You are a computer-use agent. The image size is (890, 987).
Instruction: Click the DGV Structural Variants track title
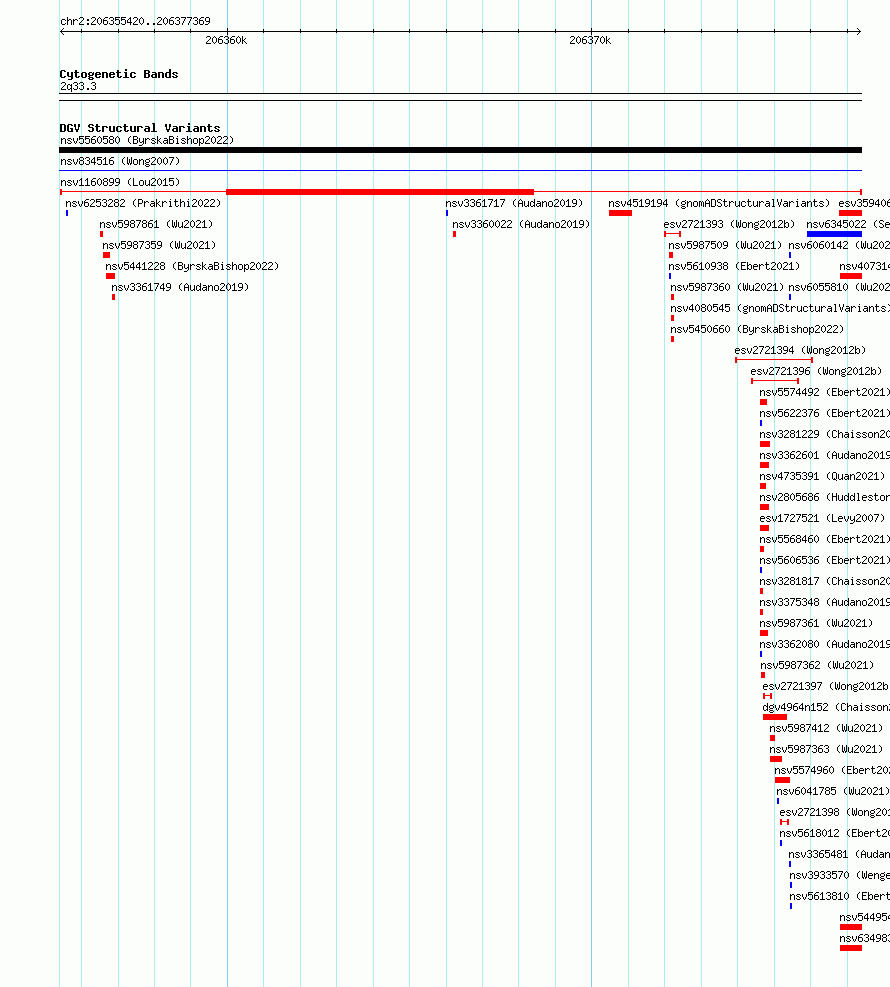pos(140,128)
